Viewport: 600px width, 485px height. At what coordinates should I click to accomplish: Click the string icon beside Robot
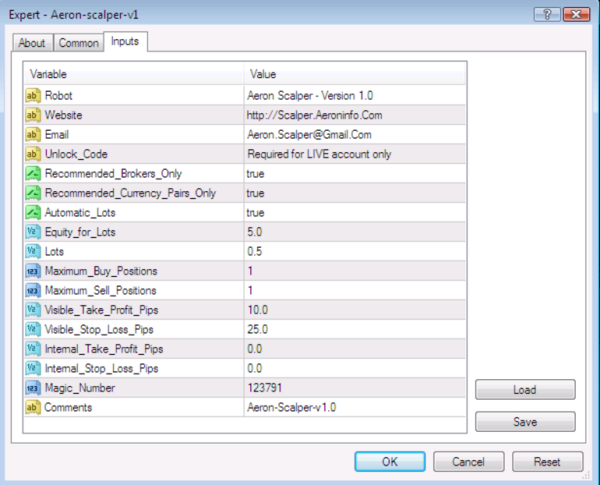pyautogui.click(x=33, y=95)
